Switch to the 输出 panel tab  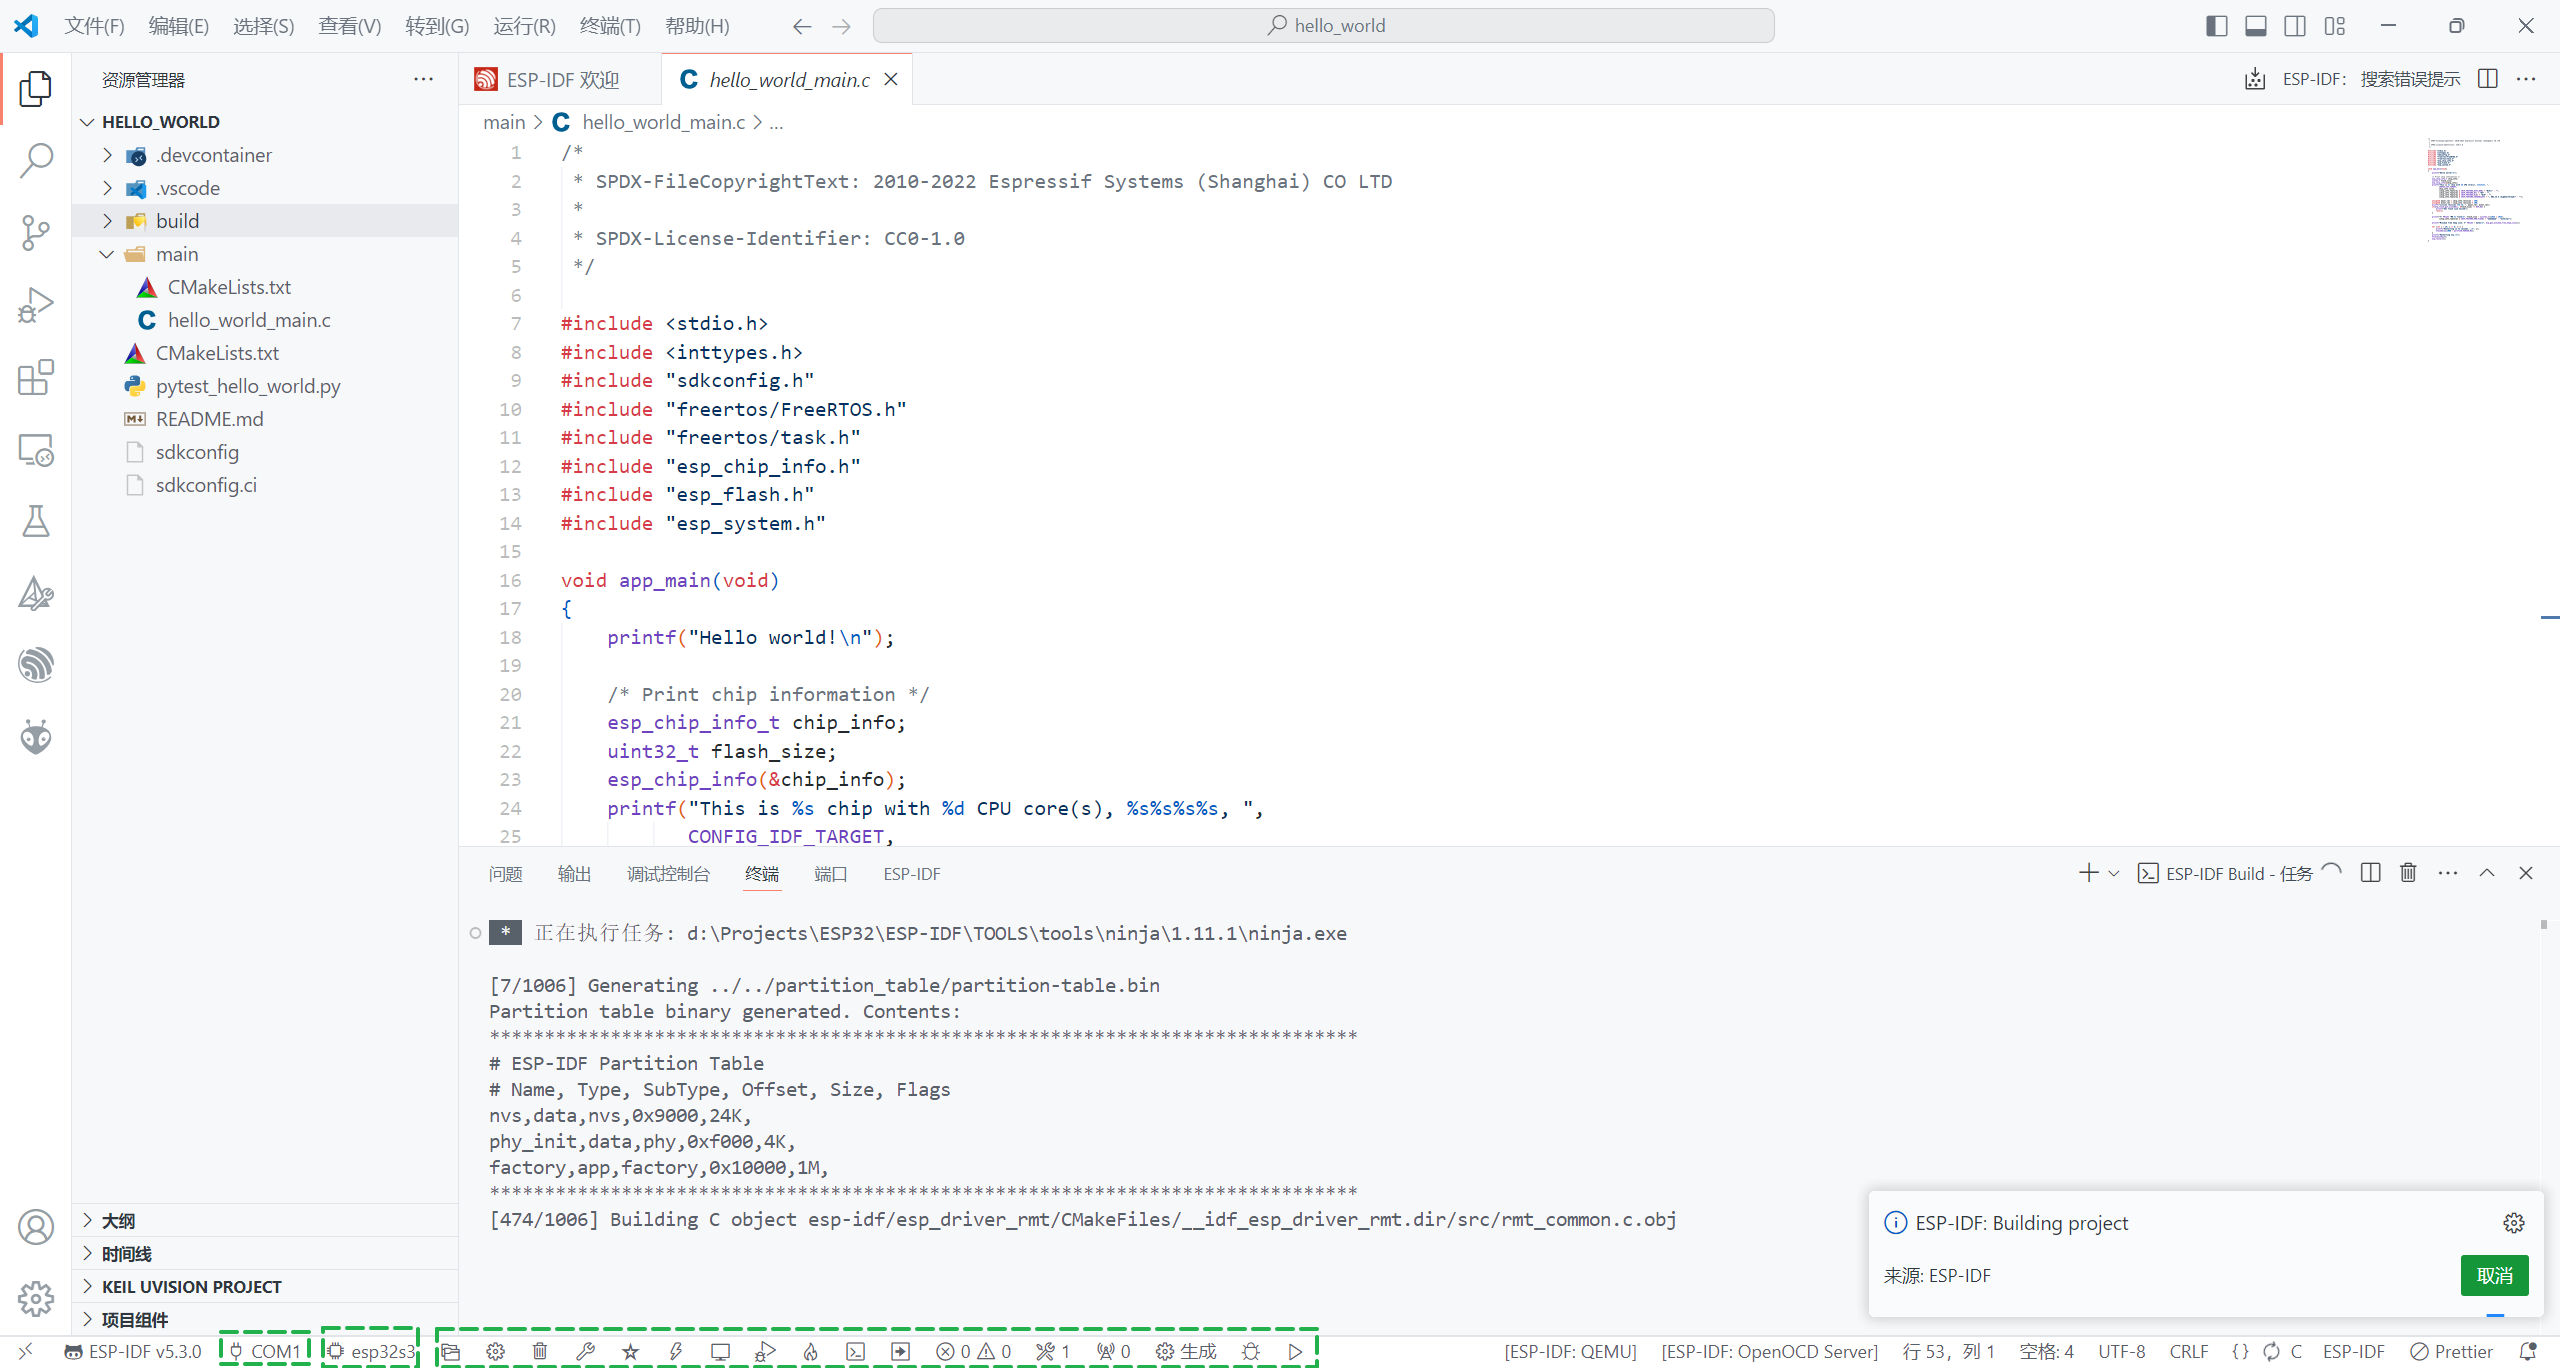(x=574, y=874)
